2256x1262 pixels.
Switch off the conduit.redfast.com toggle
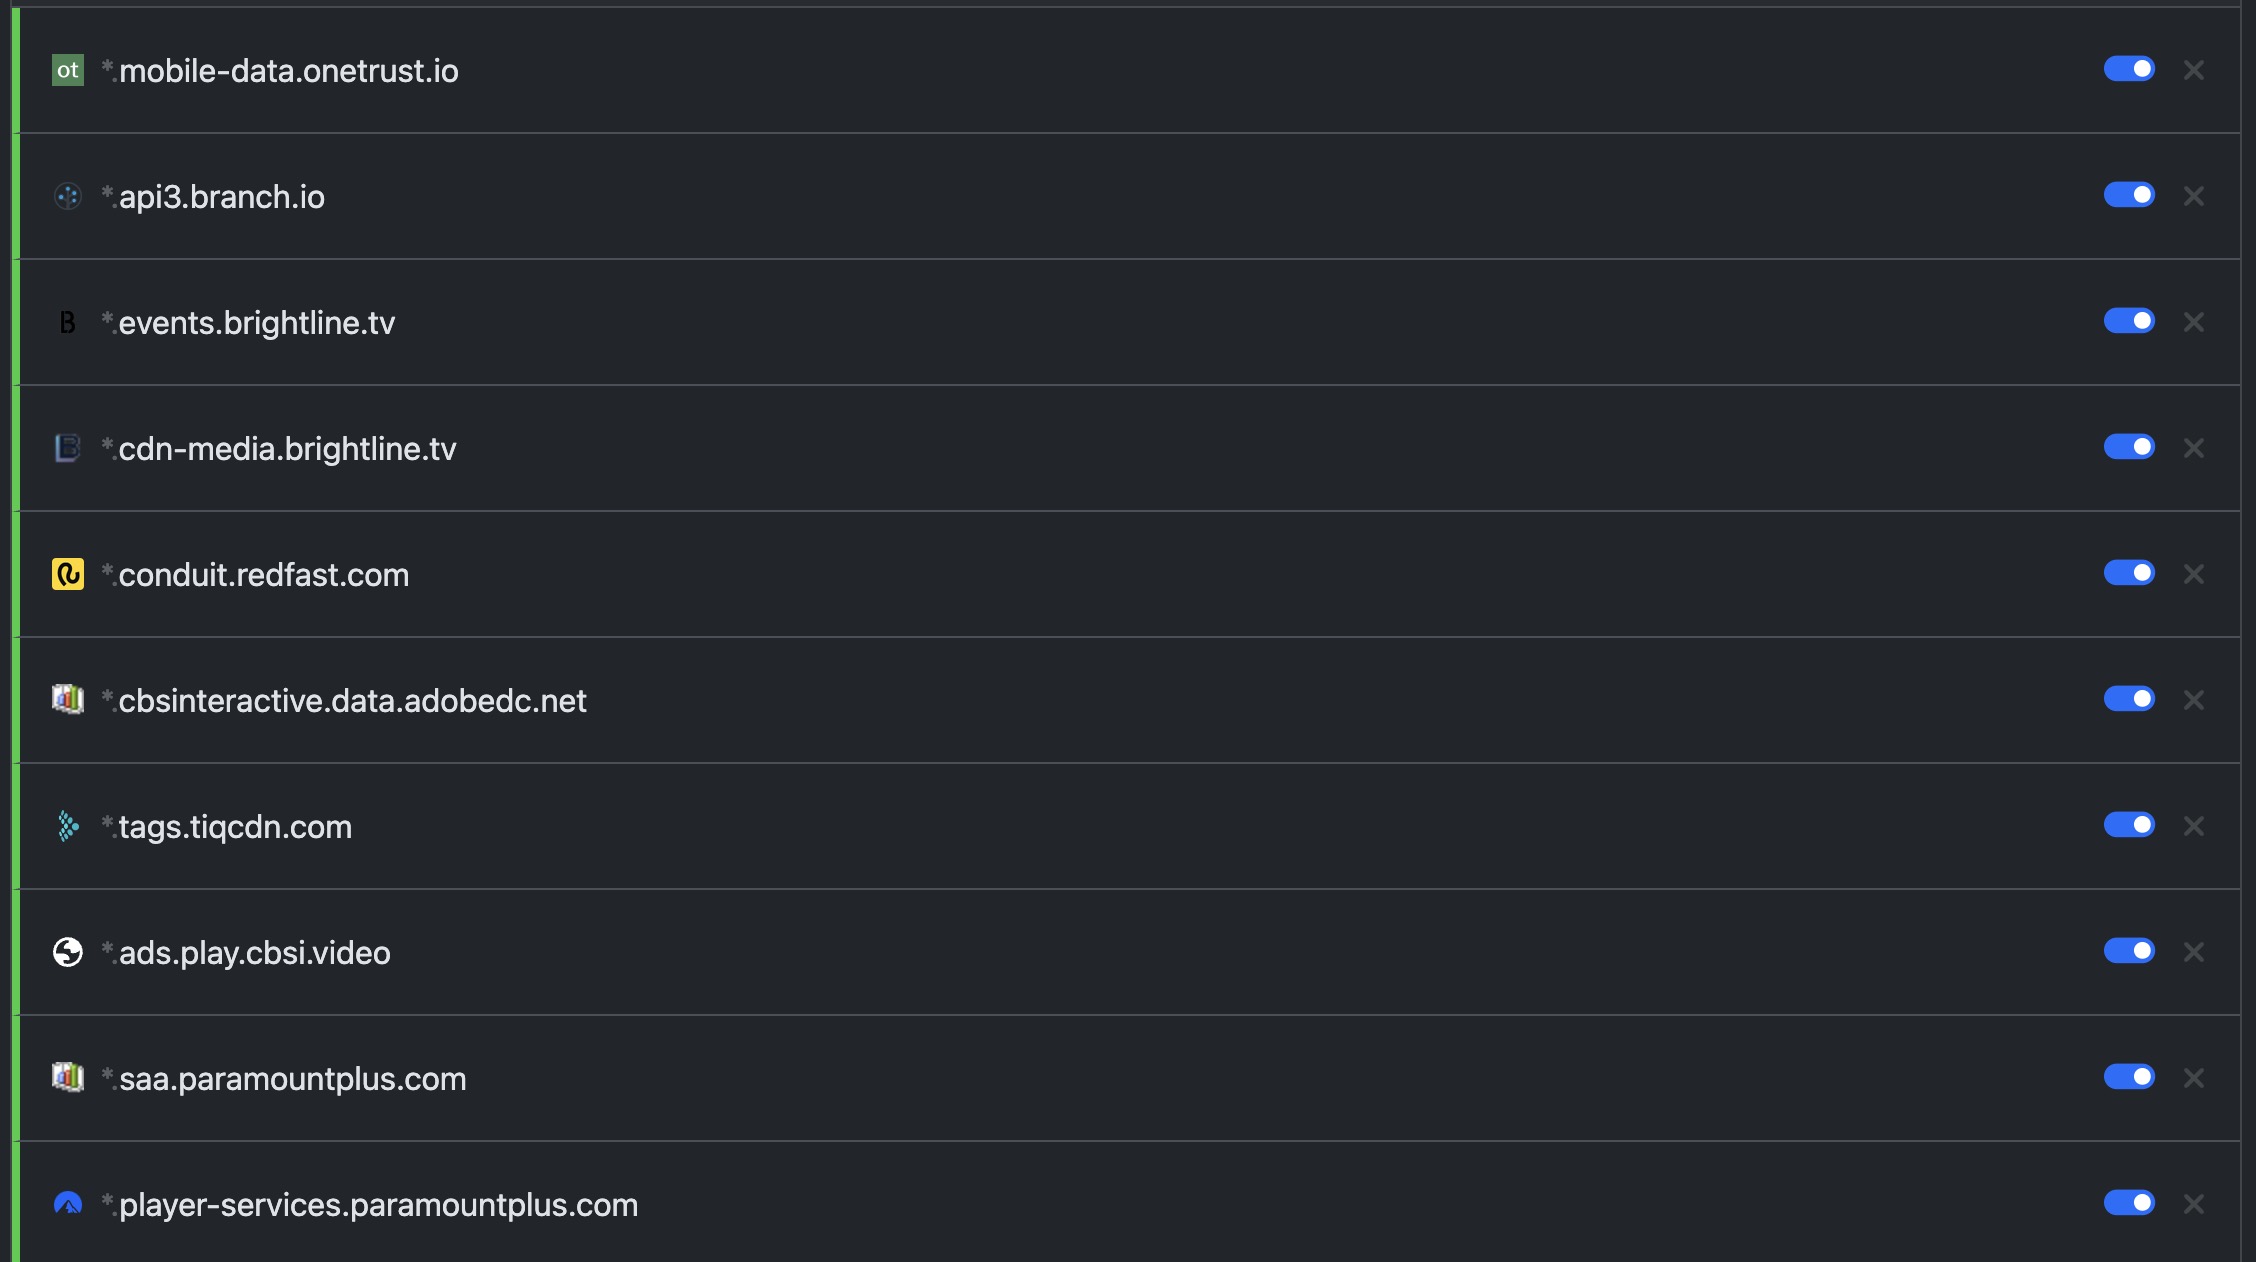coord(2129,573)
